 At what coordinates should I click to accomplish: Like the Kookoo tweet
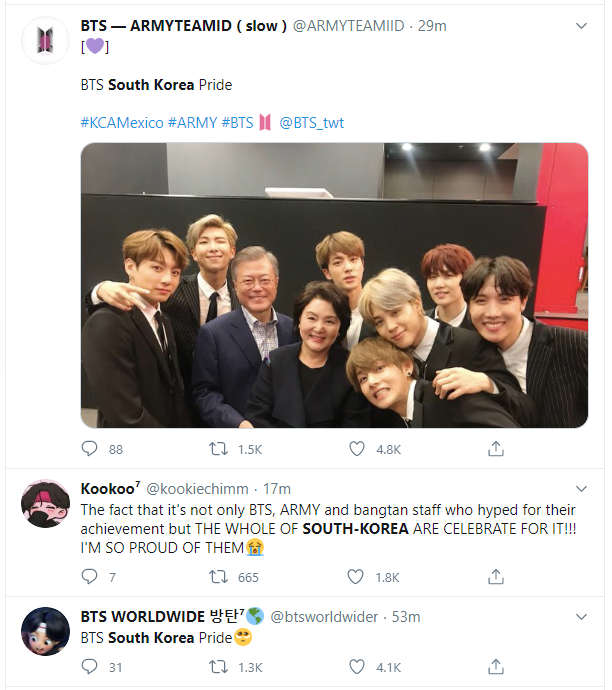357,577
